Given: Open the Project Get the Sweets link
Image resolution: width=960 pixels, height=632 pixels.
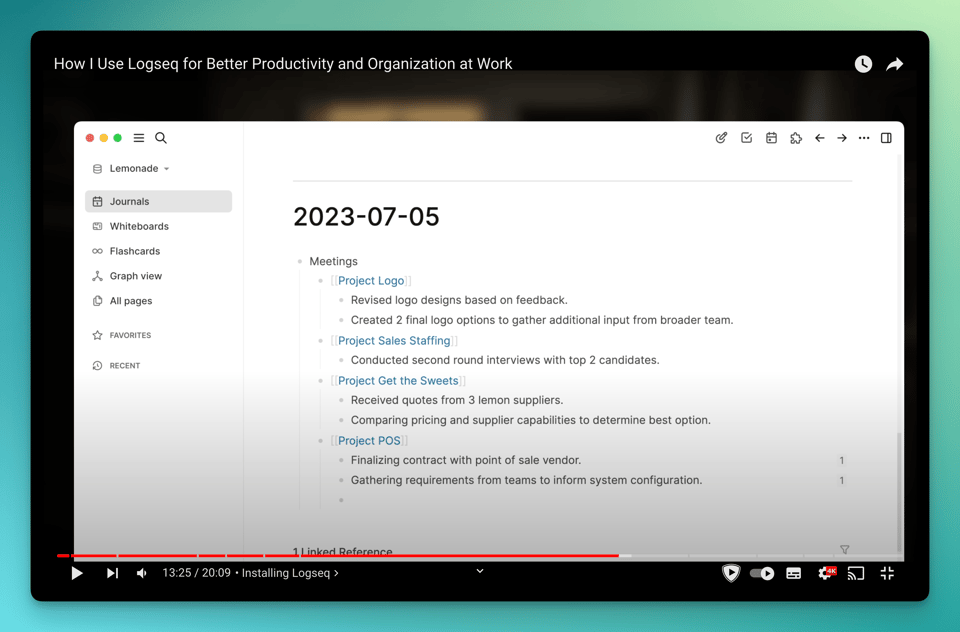Looking at the screenshot, I should [398, 381].
